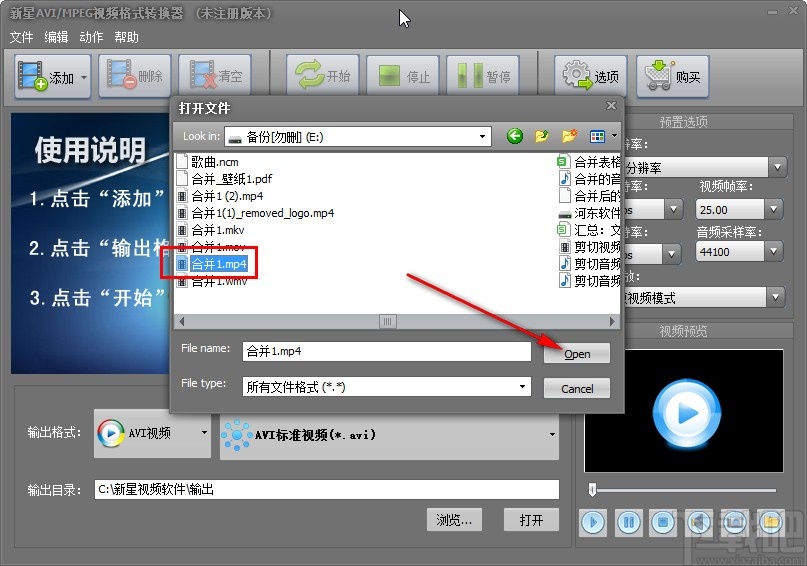Click file icon next to 歌曲.ncm
The image size is (807, 566).
(x=182, y=162)
